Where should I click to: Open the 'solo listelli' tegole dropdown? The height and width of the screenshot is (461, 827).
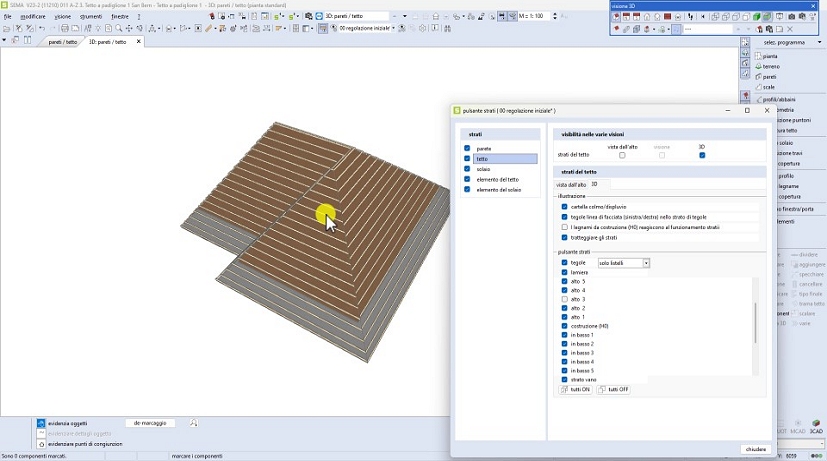[x=645, y=263]
